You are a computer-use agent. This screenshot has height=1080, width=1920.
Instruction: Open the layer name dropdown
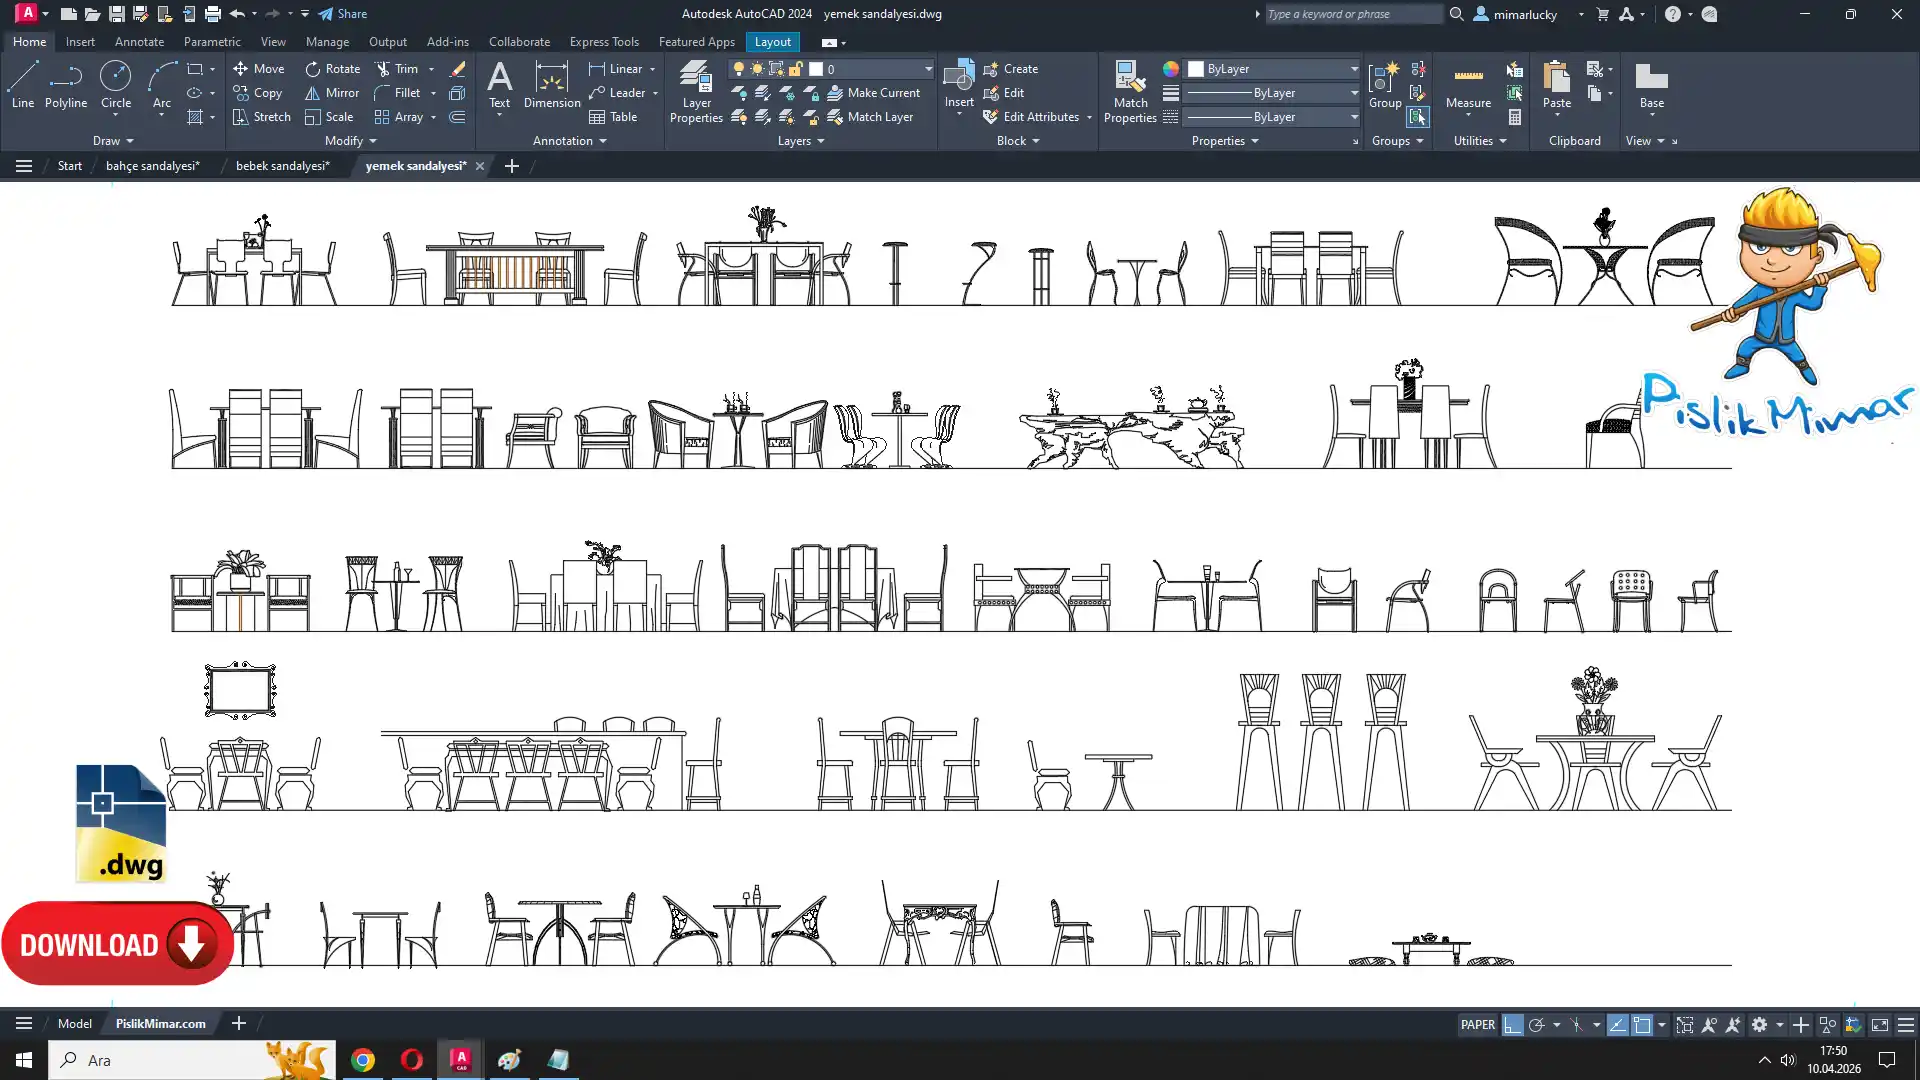point(927,69)
